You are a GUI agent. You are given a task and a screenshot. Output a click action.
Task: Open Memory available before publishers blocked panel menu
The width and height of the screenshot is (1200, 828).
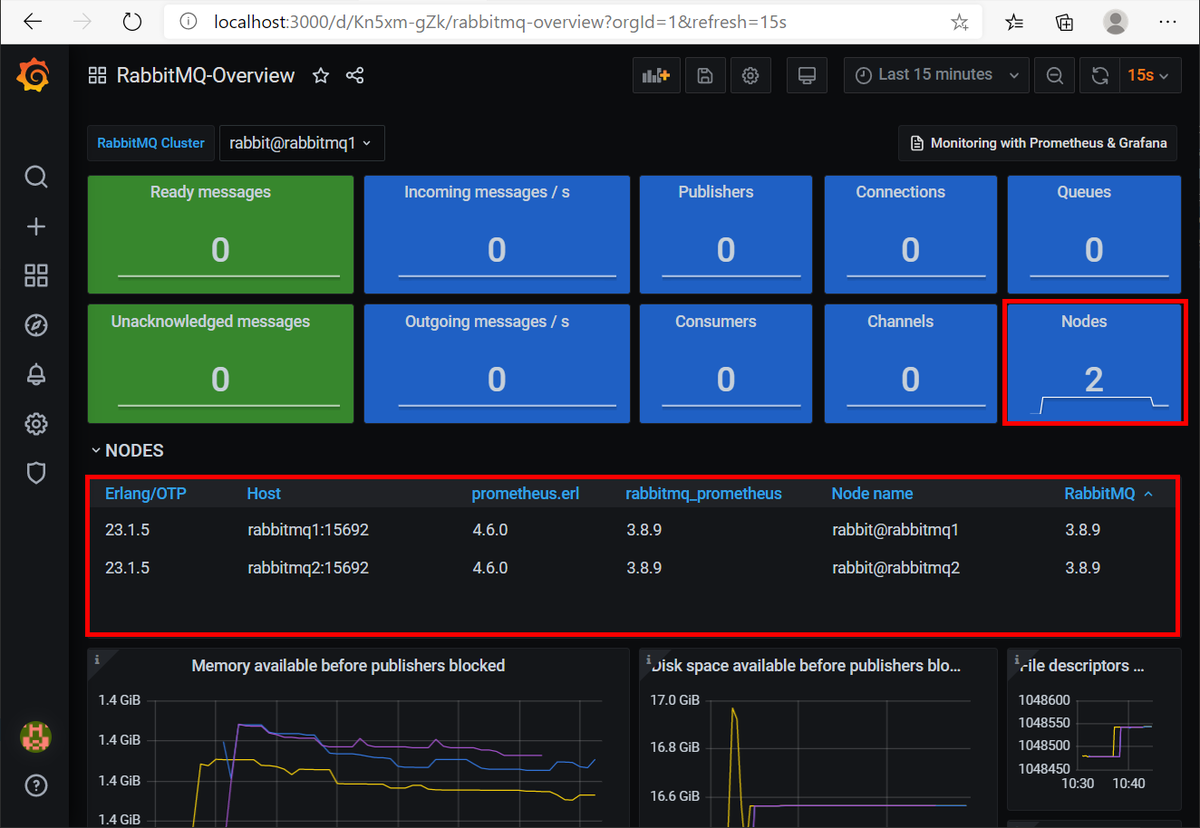point(348,665)
